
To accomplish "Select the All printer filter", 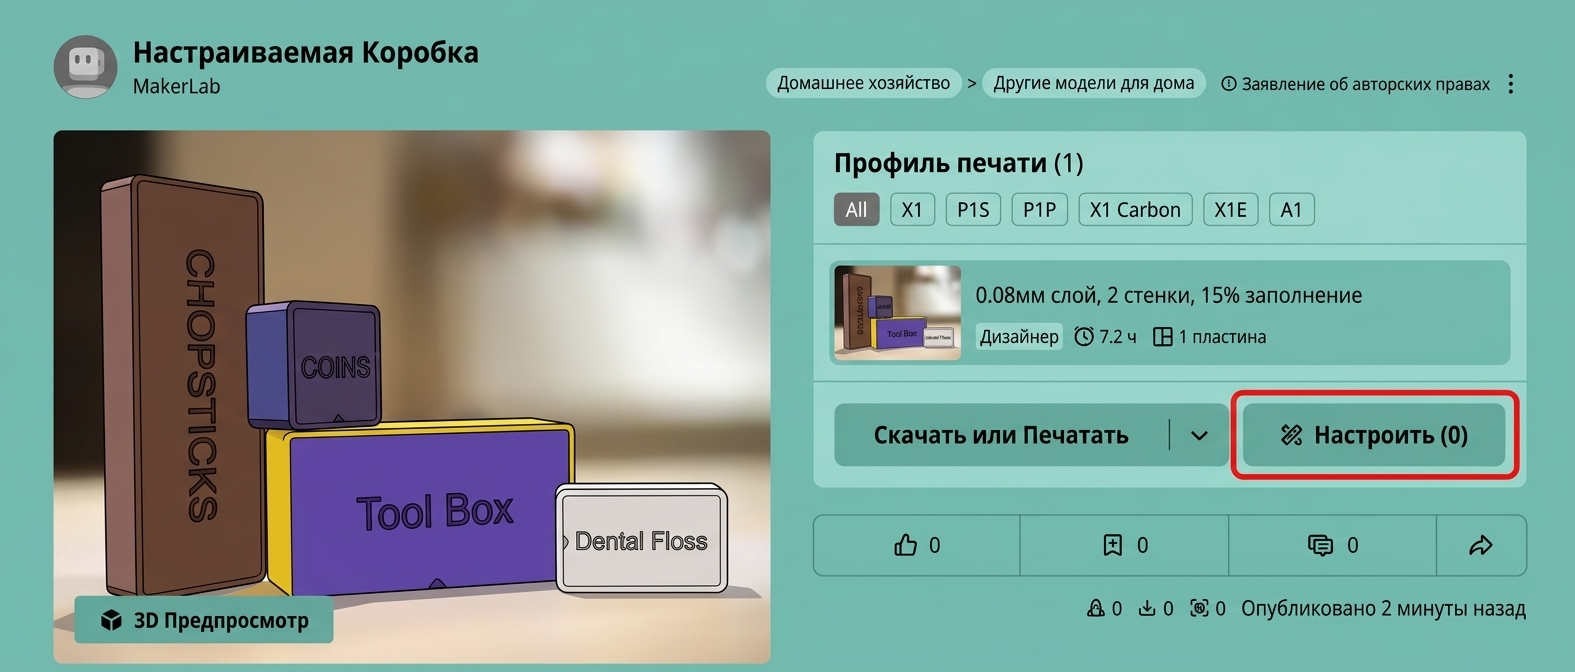I will coord(856,210).
